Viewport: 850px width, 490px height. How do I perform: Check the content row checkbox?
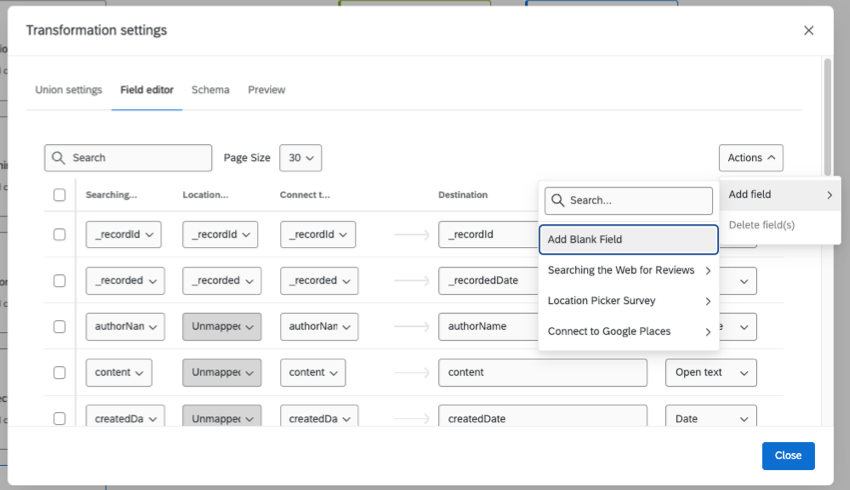click(x=60, y=372)
